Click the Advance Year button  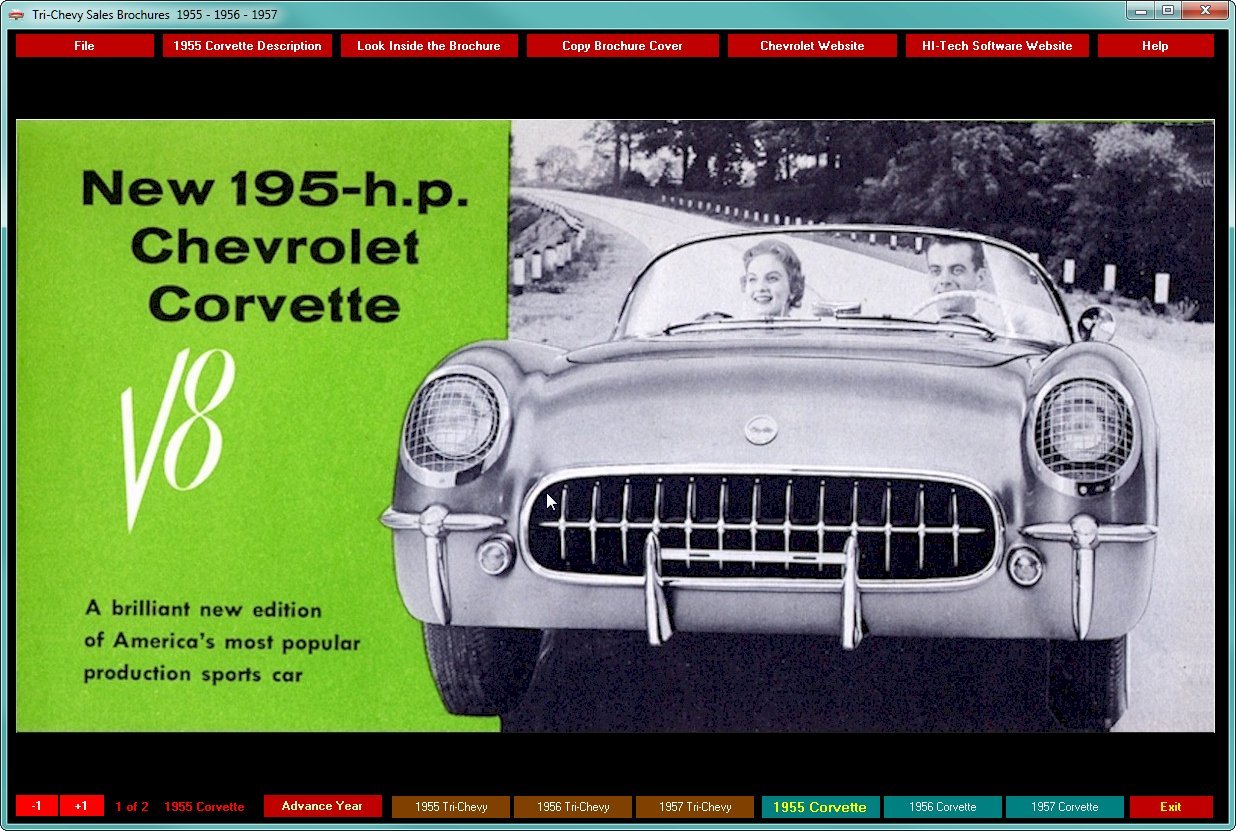pyautogui.click(x=322, y=806)
